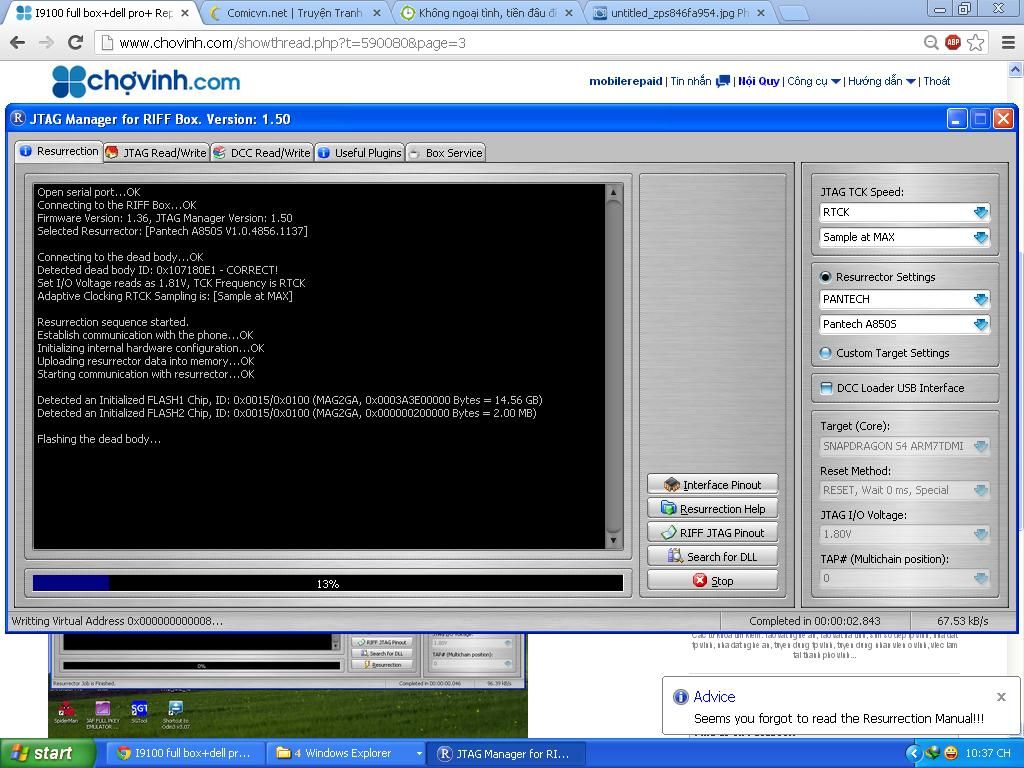
Task: Click the RIFF JTAG Pinout icon
Action: pyautogui.click(x=668, y=533)
